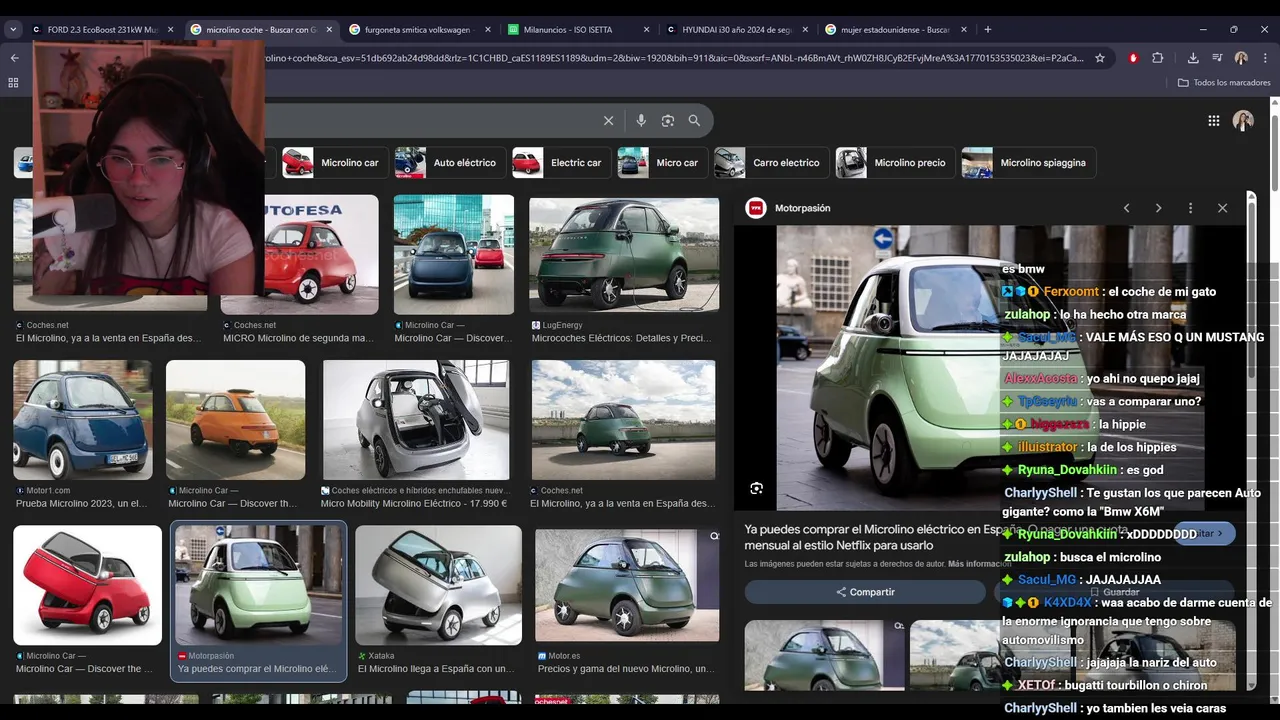Bookmark this page with the star icon
Image resolution: width=1280 pixels, height=720 pixels.
[x=1100, y=58]
